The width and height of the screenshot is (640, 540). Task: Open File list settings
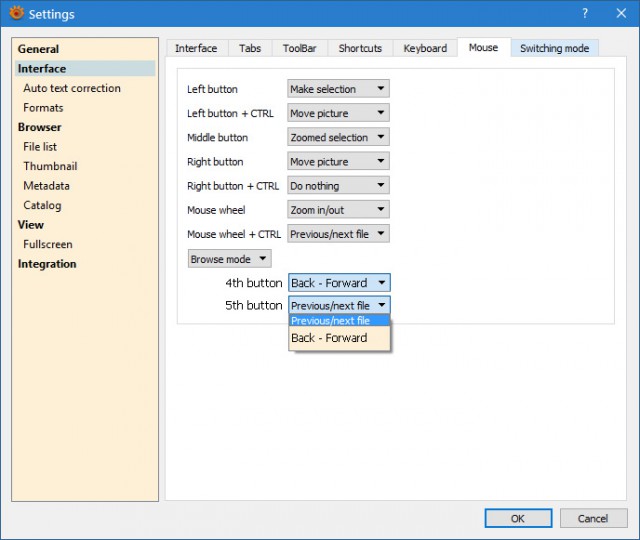40,147
